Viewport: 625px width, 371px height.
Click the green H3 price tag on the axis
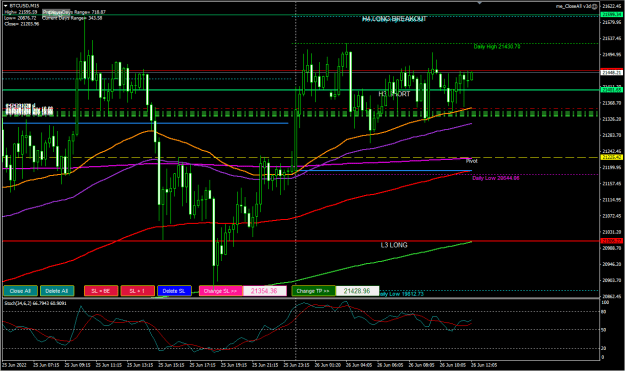(x=611, y=90)
